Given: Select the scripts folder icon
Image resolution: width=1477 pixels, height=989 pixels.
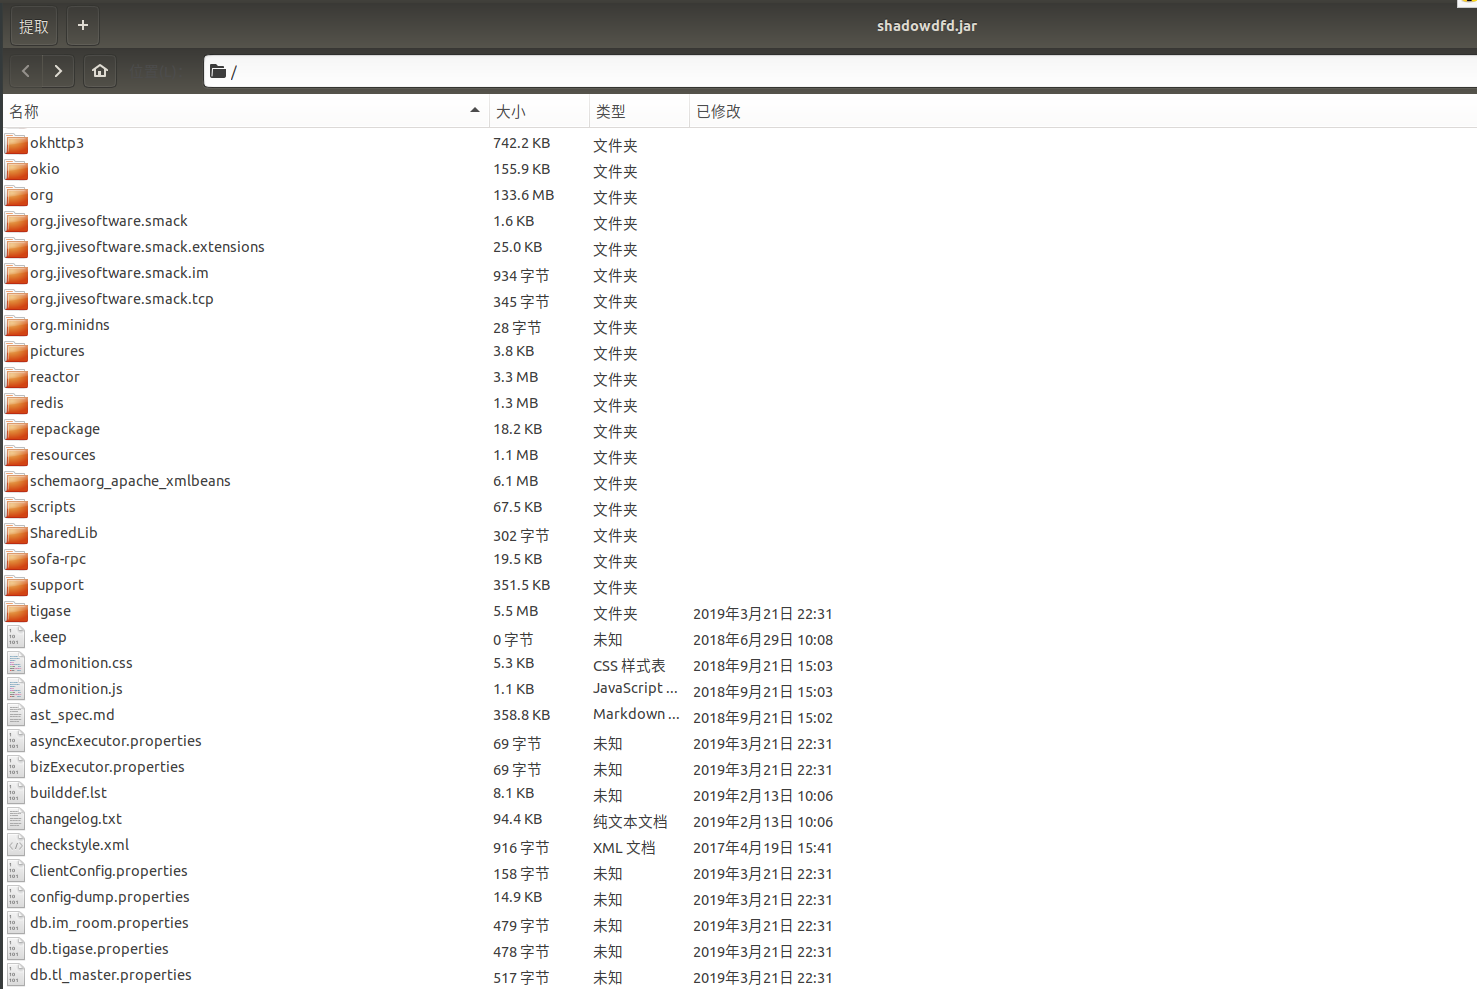Looking at the screenshot, I should [16, 507].
